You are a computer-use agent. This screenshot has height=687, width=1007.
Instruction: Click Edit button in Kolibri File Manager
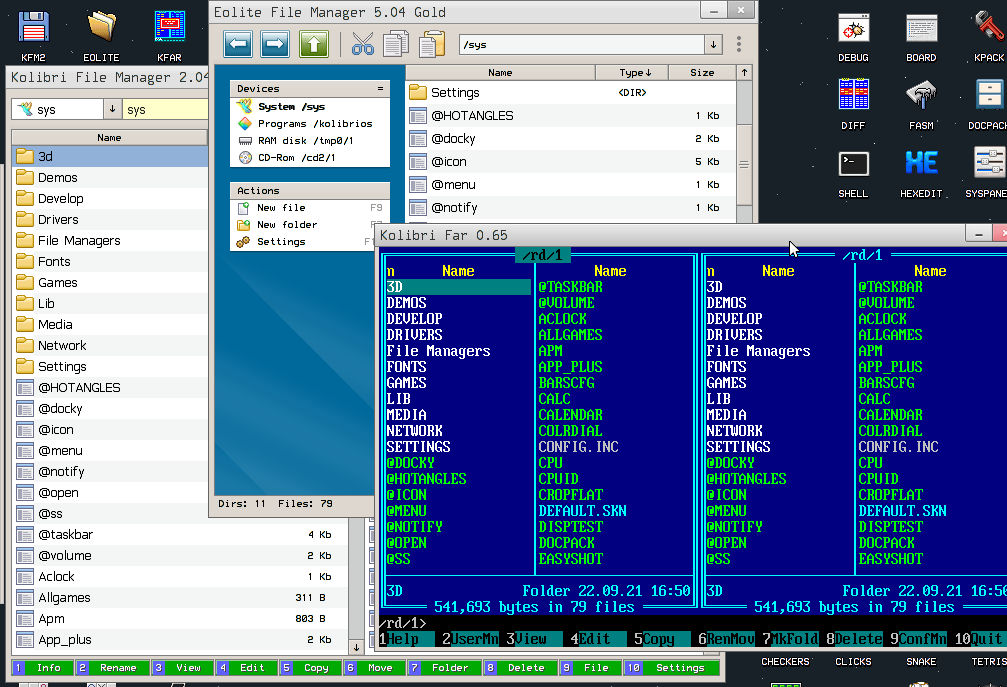pyautogui.click(x=245, y=668)
